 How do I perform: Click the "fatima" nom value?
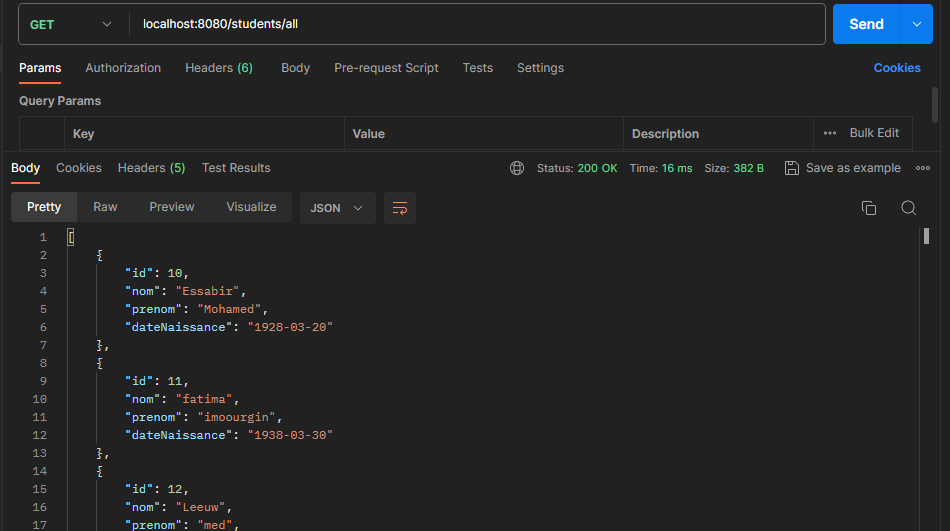coord(204,399)
